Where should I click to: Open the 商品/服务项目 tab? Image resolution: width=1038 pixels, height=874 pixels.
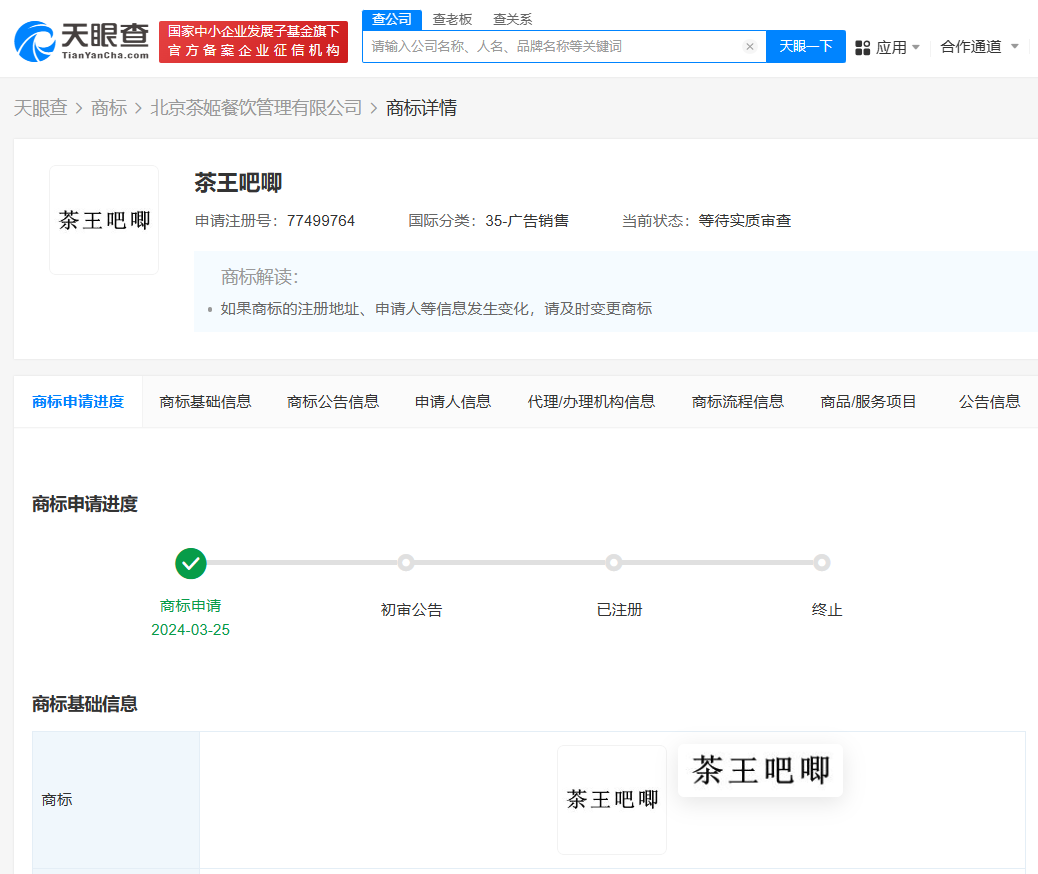[868, 402]
